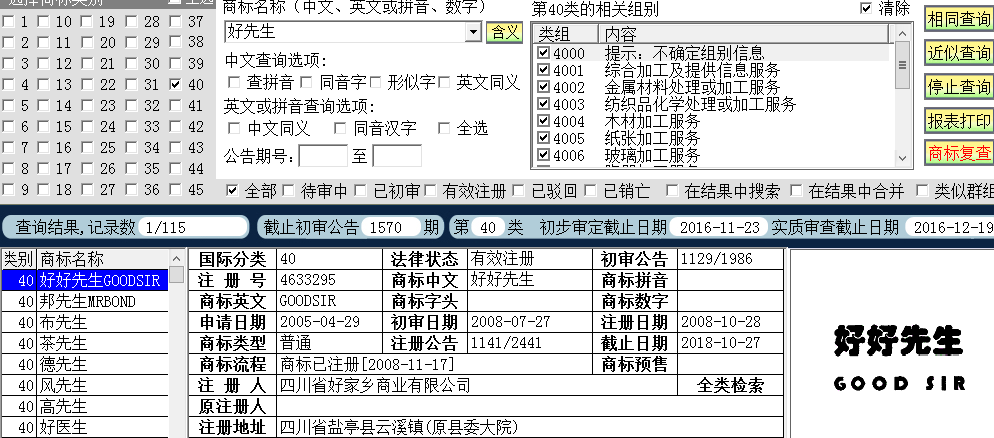Enable 同音字 query option
This screenshot has height=438, width=994.
pyautogui.click(x=307, y=82)
